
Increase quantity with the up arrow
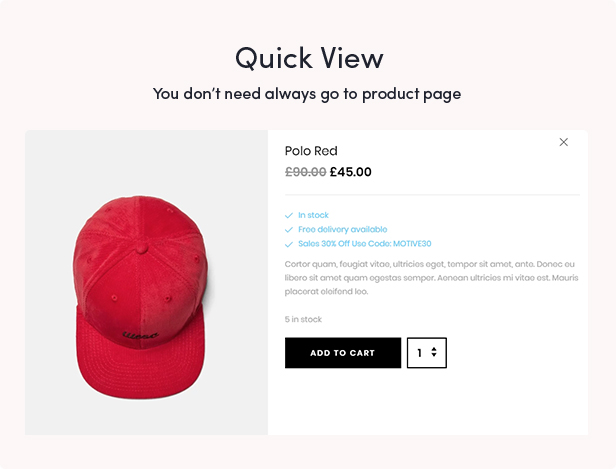pyautogui.click(x=434, y=349)
